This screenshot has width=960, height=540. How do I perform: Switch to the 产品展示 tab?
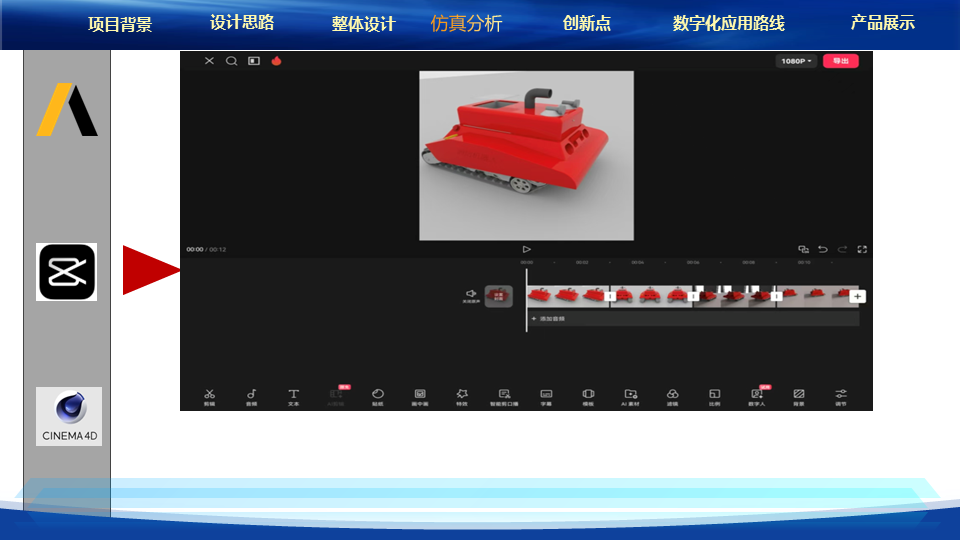[x=882, y=22]
